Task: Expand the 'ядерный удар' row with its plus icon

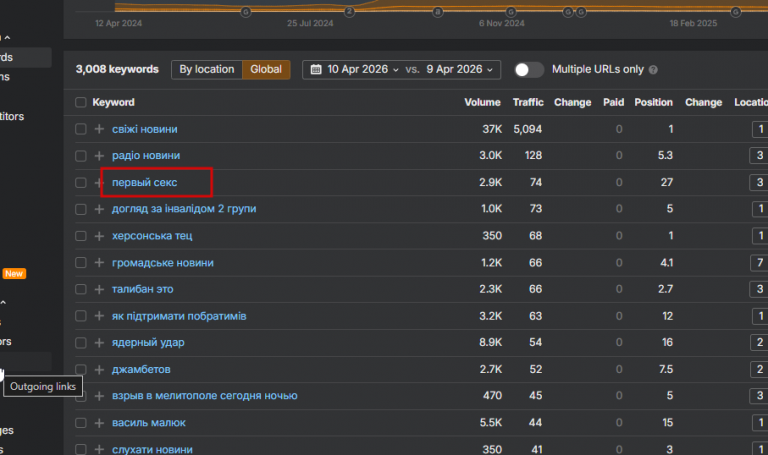Action: tap(99, 343)
